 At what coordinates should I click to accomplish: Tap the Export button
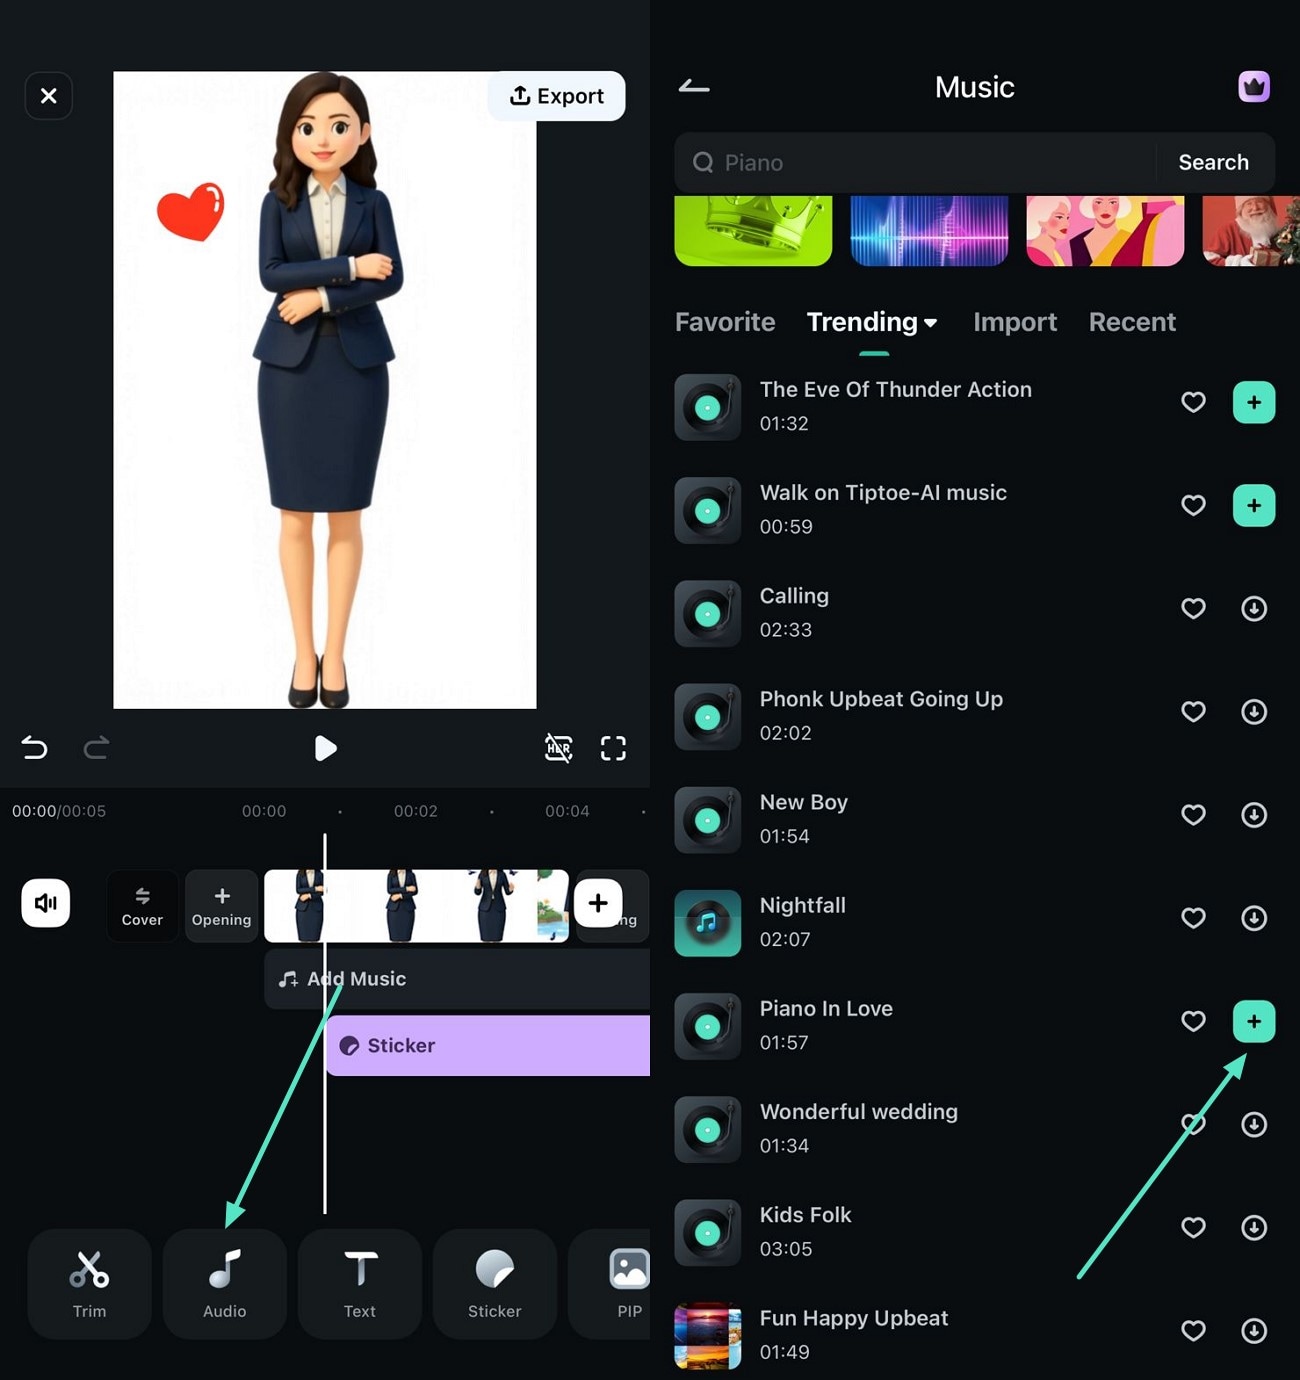557,96
